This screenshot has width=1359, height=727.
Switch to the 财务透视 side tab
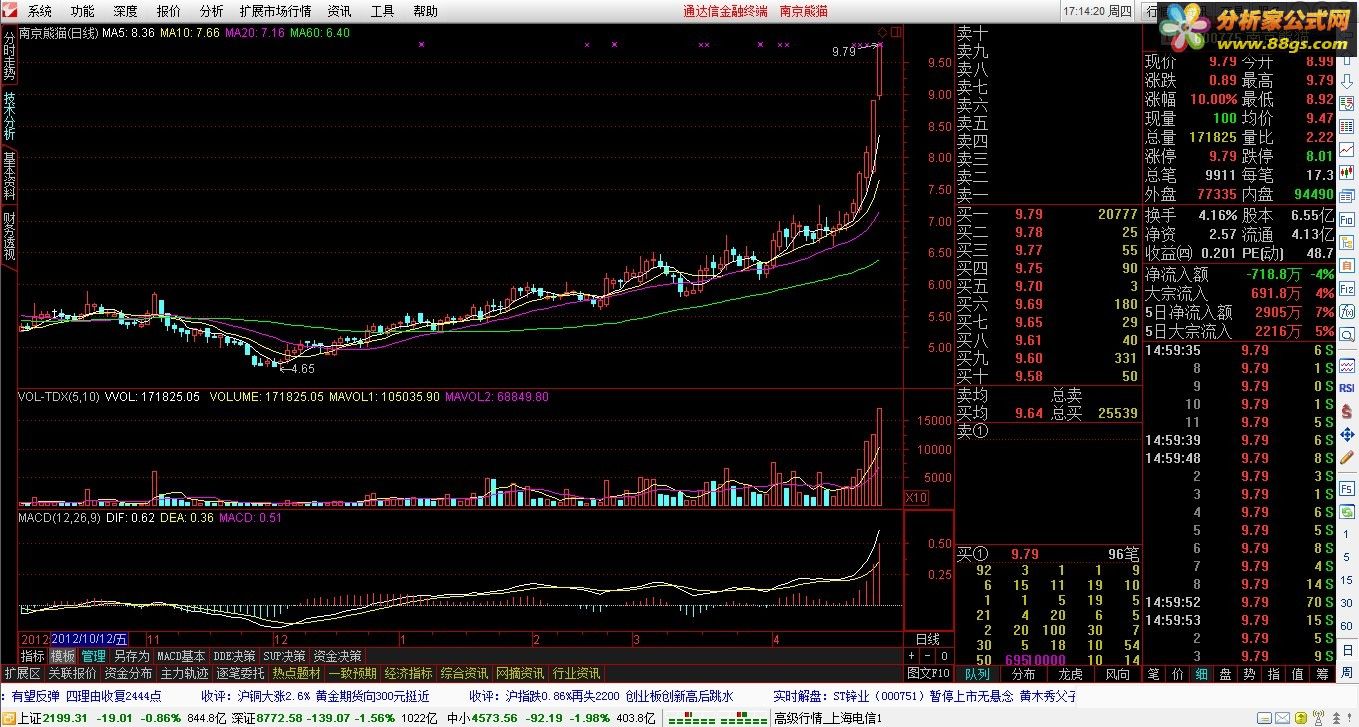click(x=9, y=236)
